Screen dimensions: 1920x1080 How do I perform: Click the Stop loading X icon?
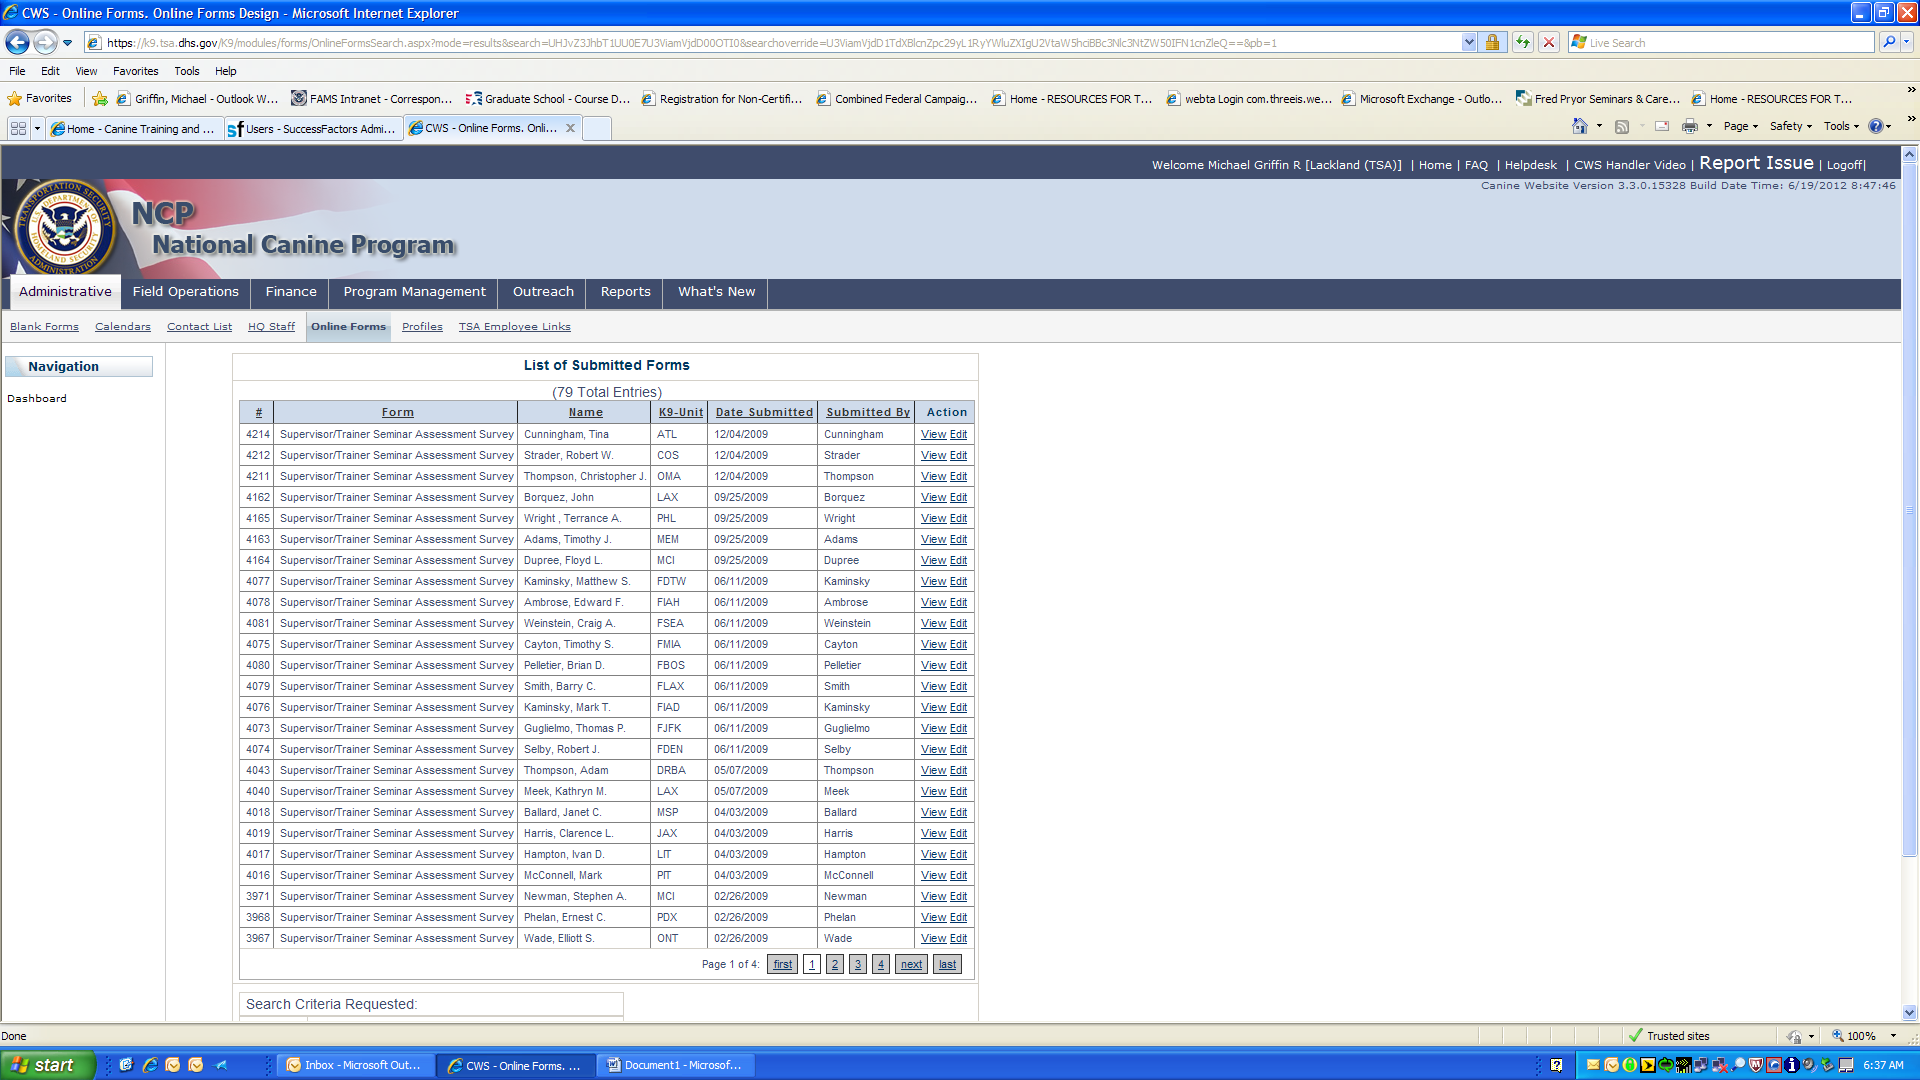click(x=1549, y=42)
